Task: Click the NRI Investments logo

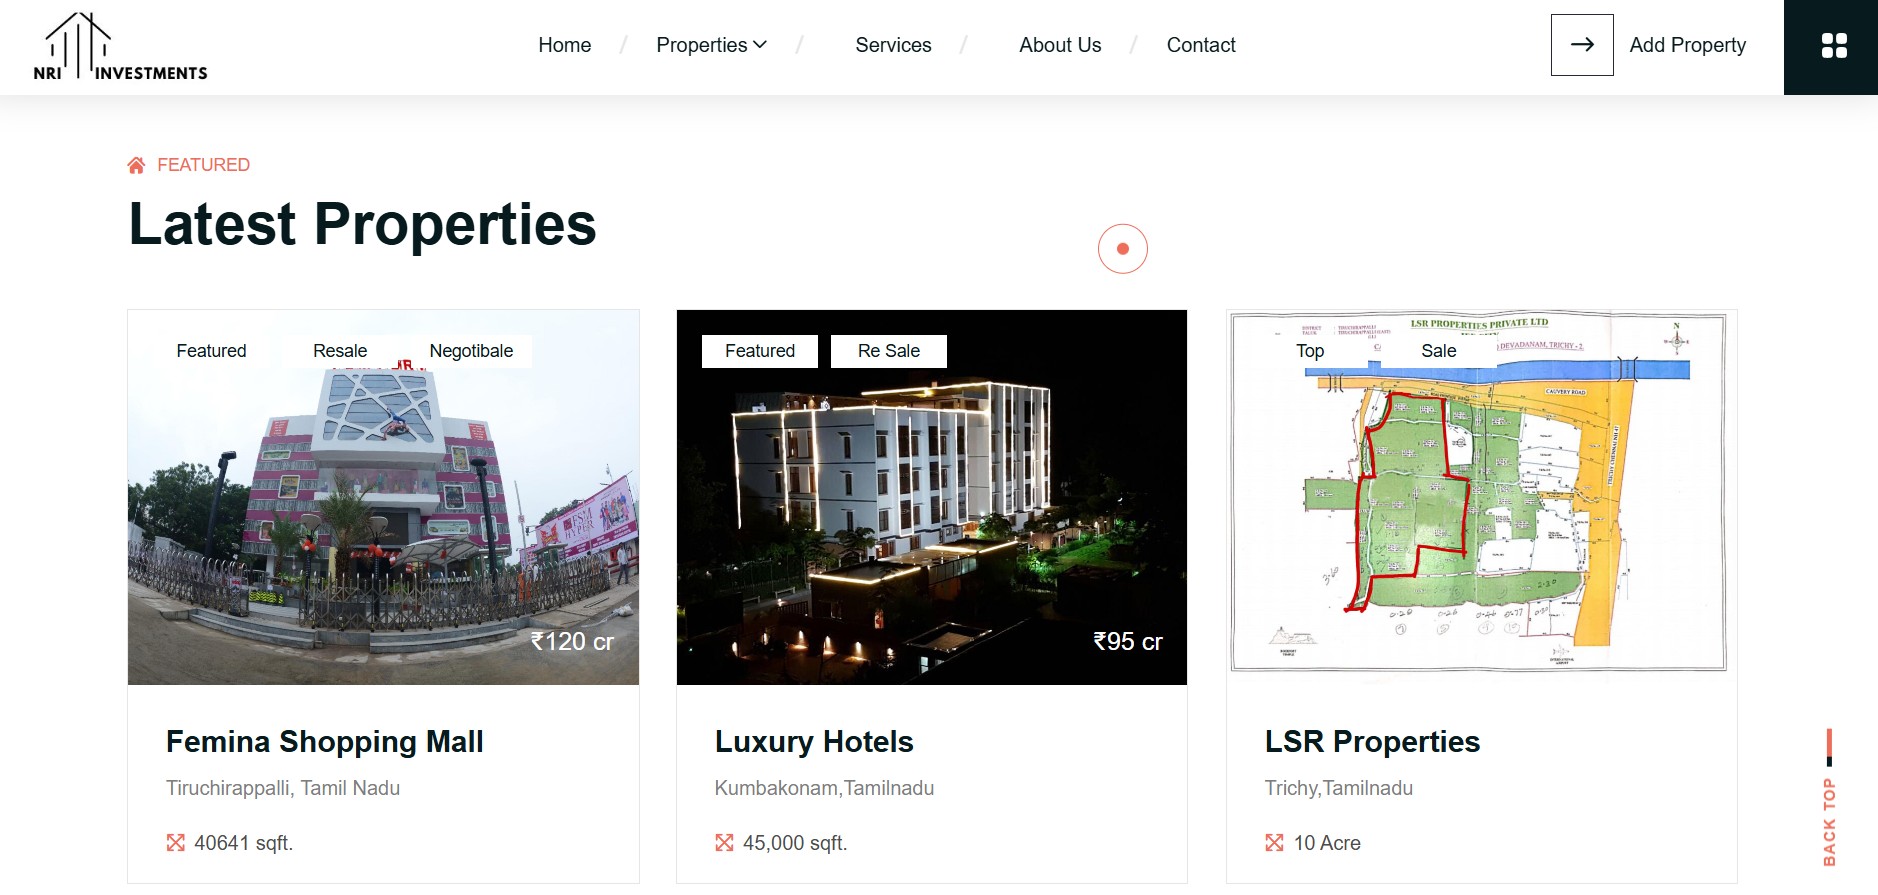Action: [x=120, y=47]
